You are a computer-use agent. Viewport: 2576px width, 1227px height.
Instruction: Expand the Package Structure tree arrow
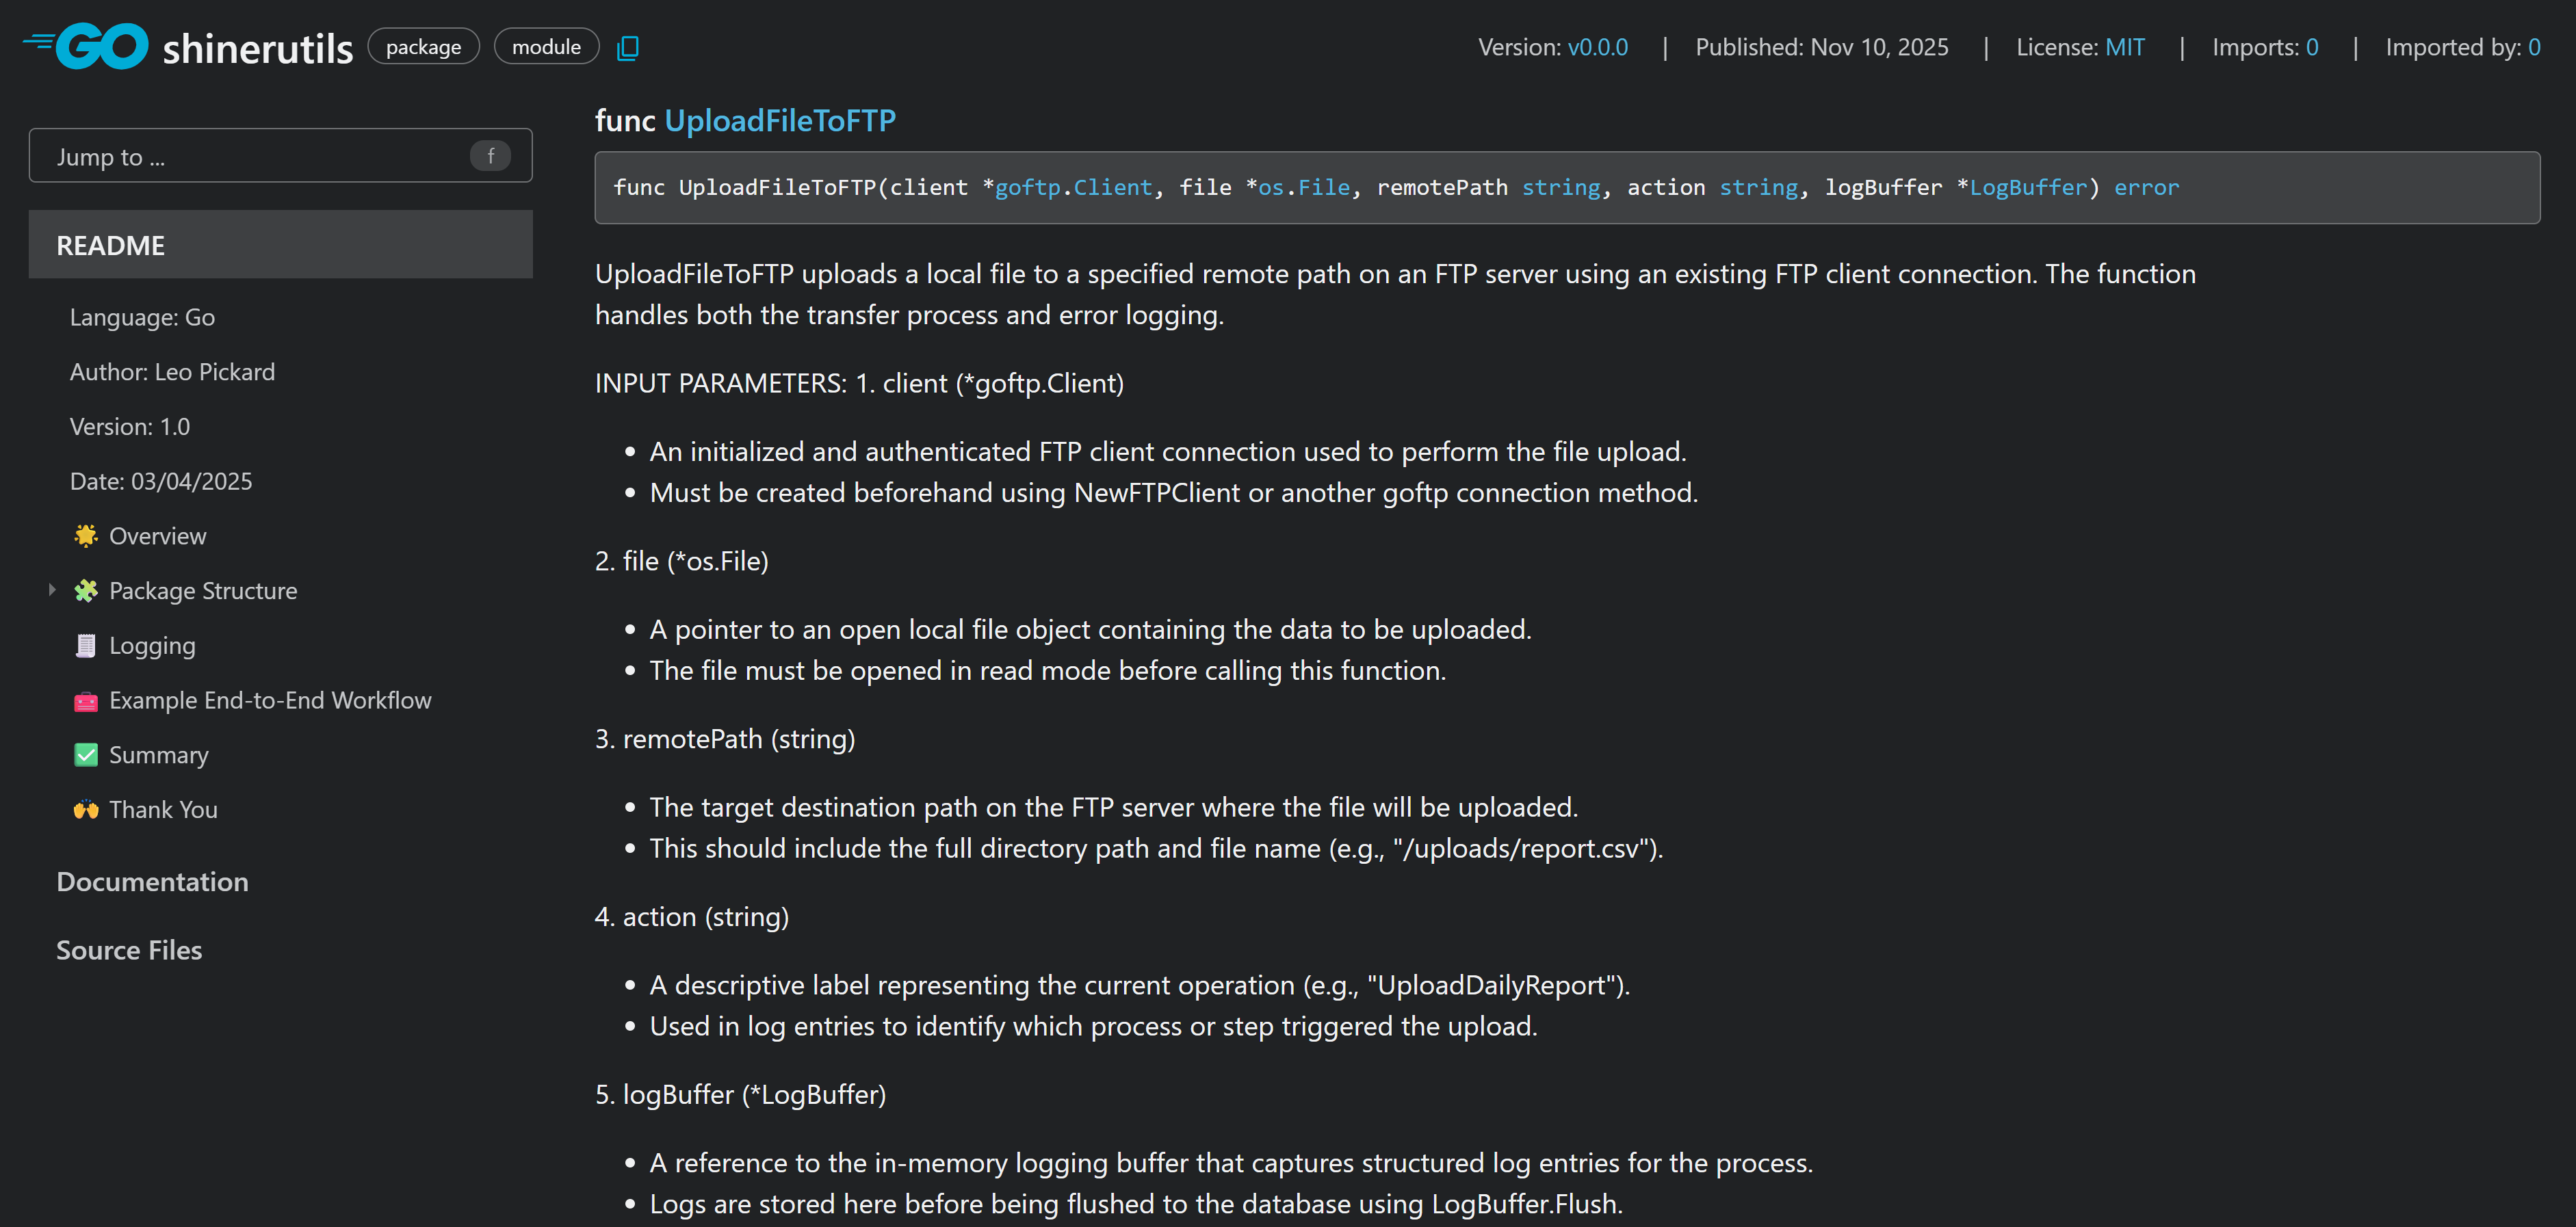[x=52, y=590]
